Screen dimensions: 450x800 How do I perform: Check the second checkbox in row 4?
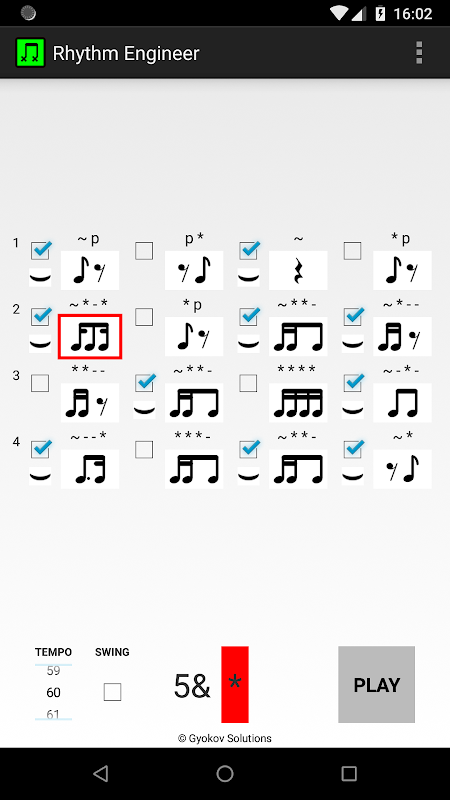144,449
